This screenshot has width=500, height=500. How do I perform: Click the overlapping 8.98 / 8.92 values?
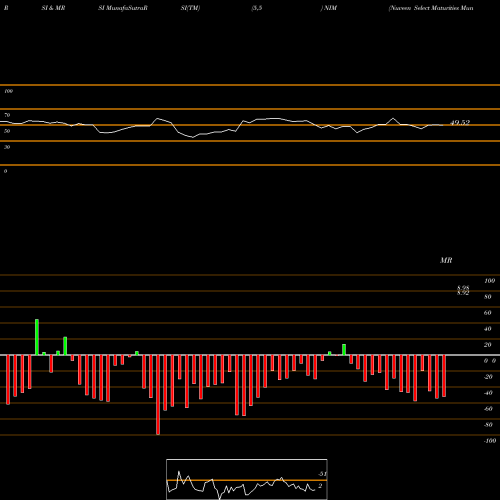click(463, 290)
